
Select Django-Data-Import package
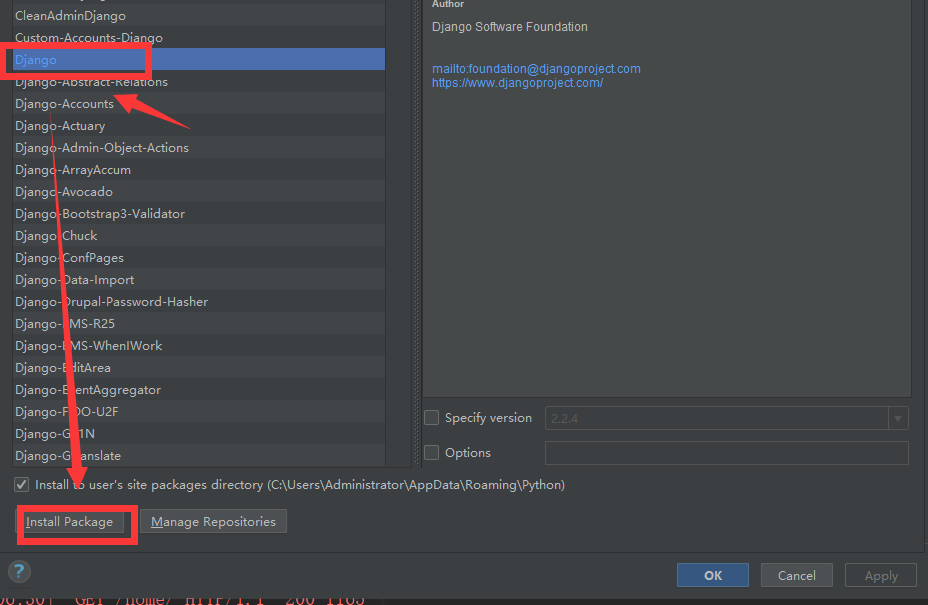[199, 279]
